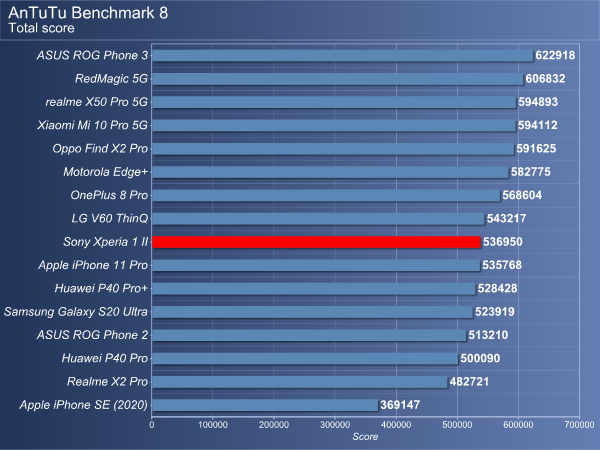
Task: Click the score value 594893
Action: click(x=538, y=102)
